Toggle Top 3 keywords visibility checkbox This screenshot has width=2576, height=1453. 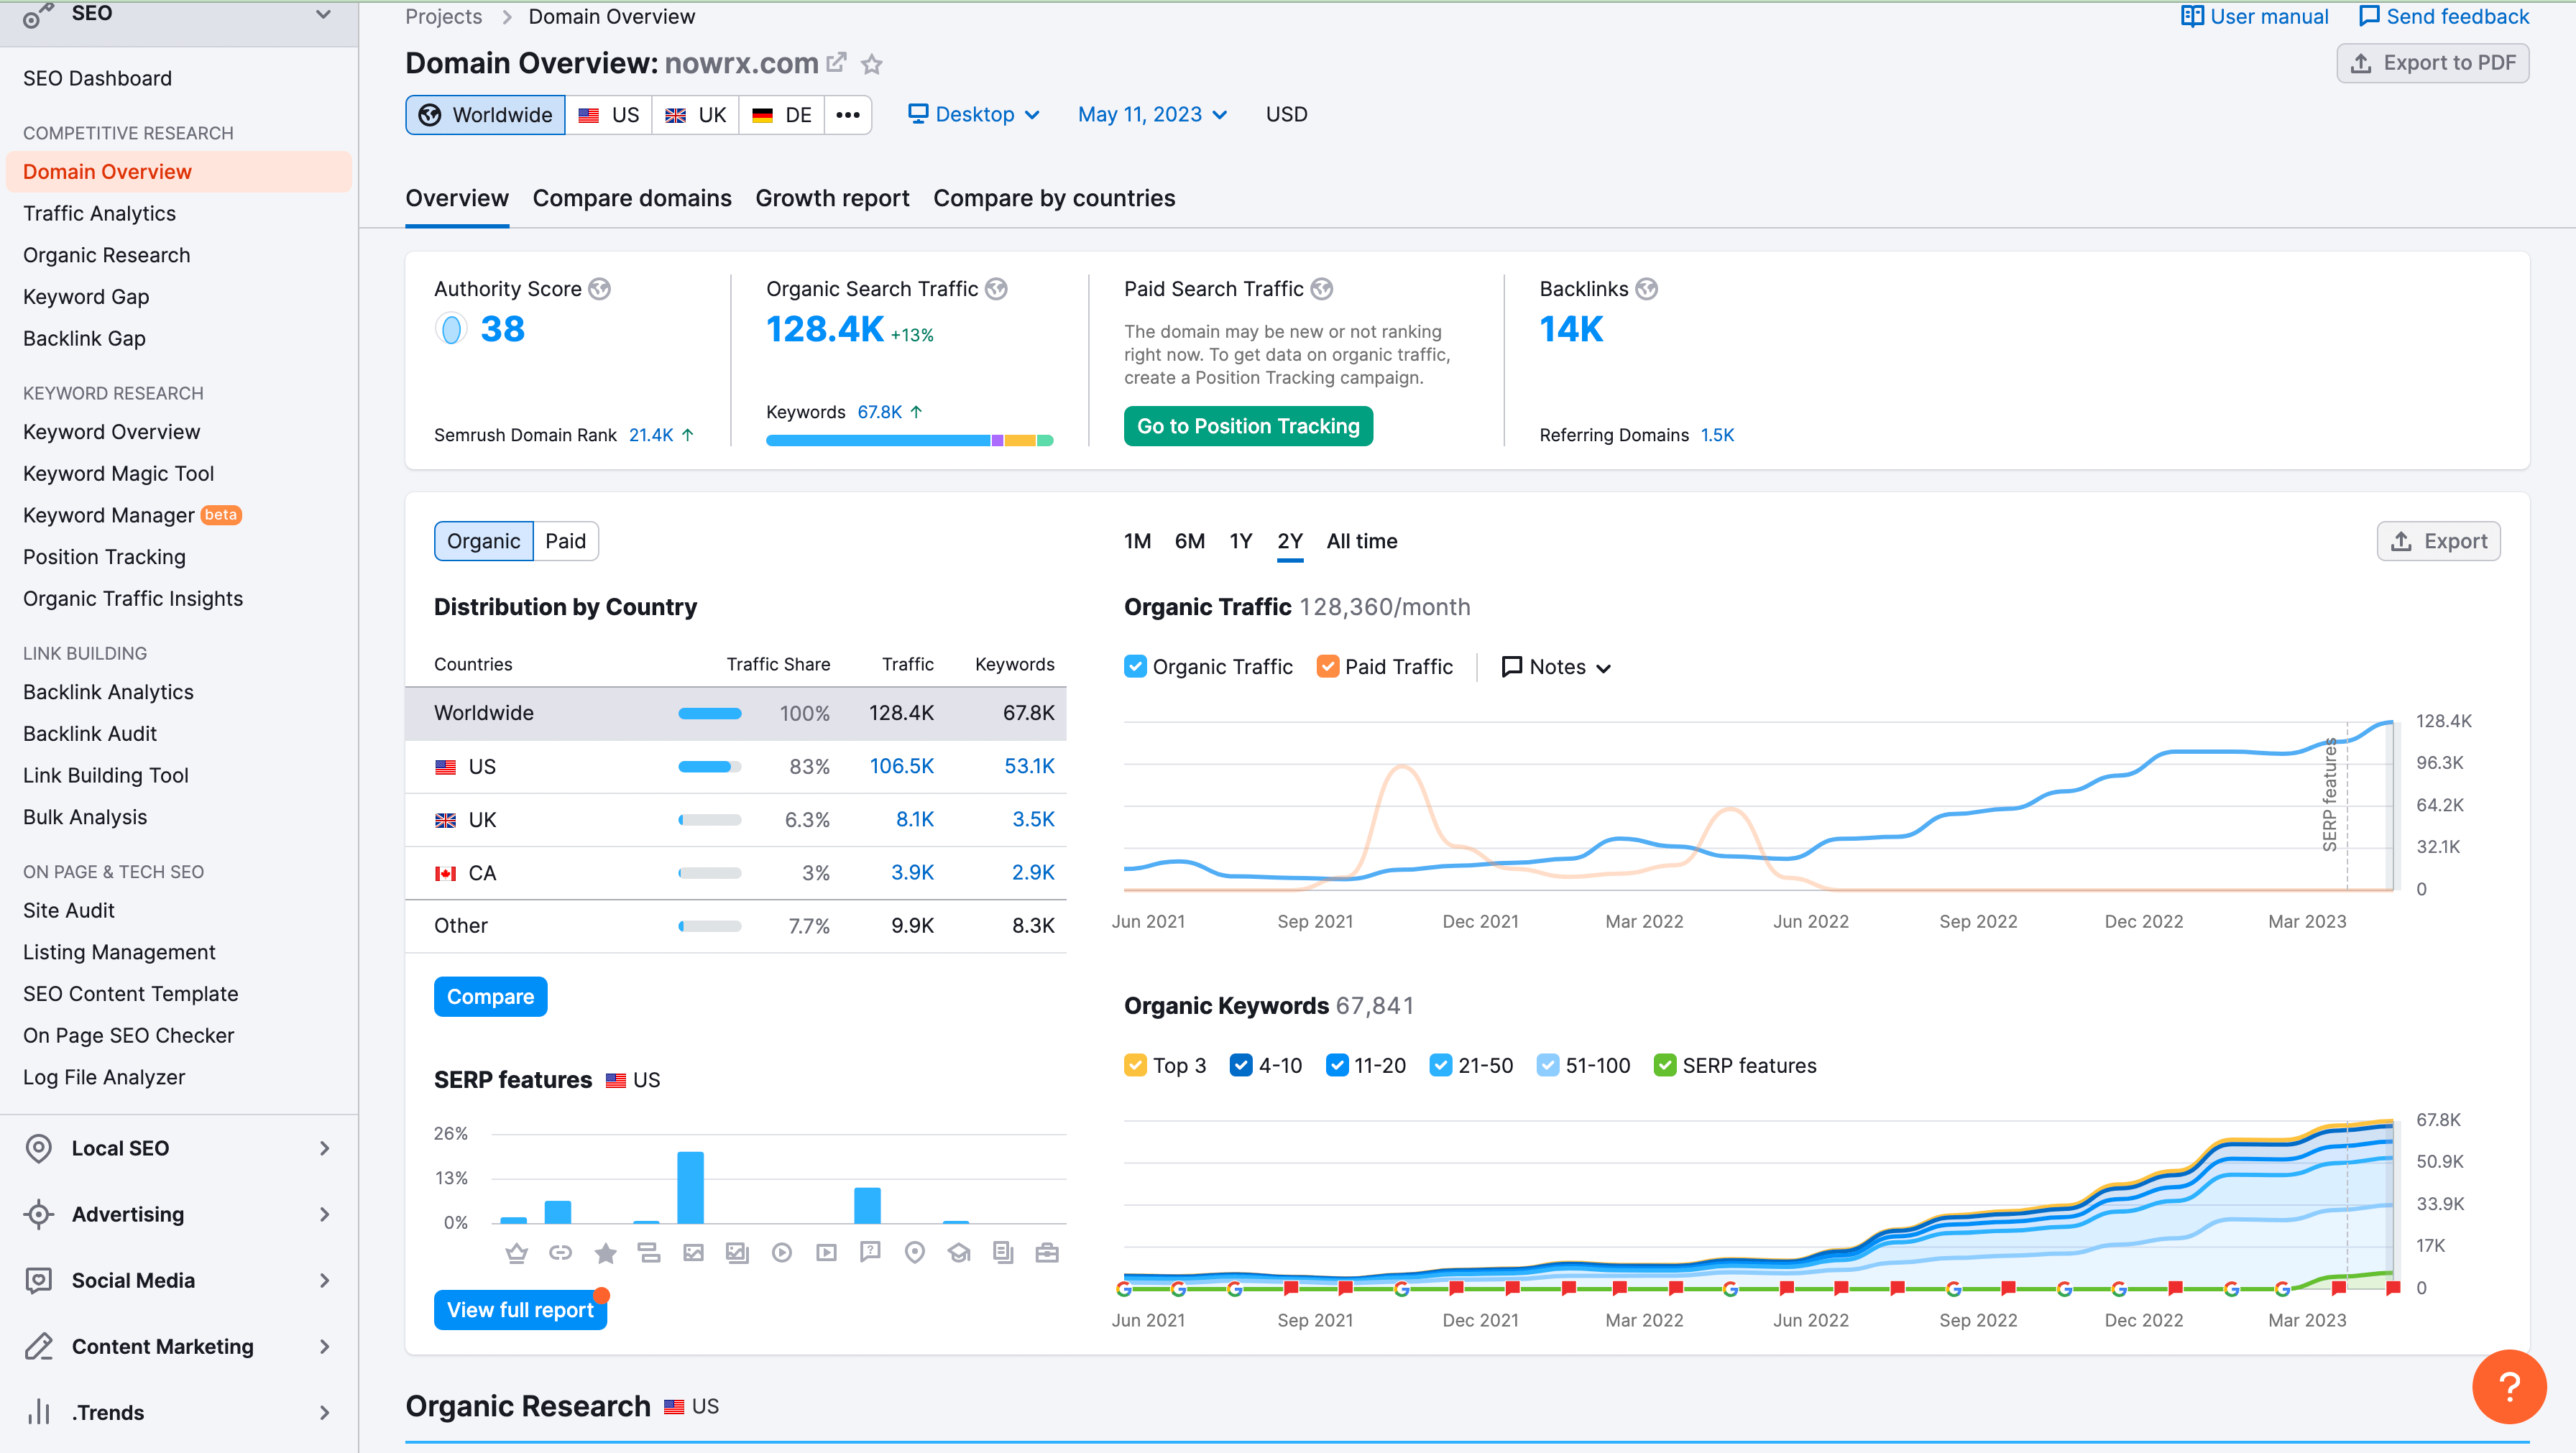tap(1136, 1064)
